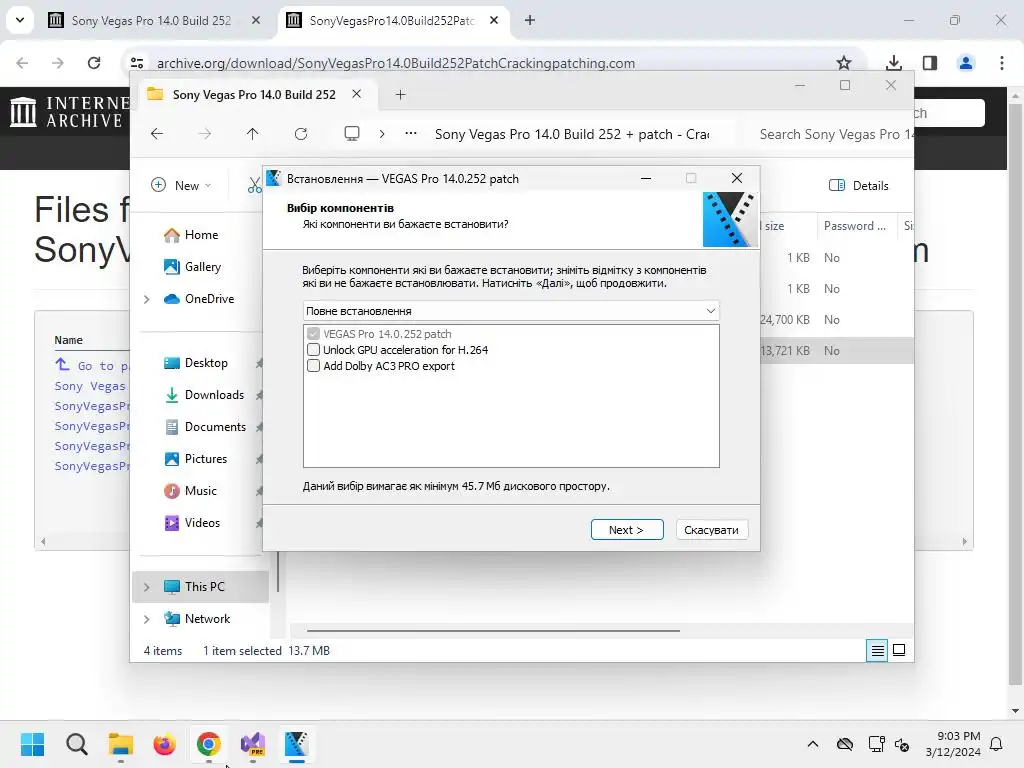Click the Explorer horizontal scrollbar
The height and width of the screenshot is (768, 1024).
pyautogui.click(x=493, y=631)
